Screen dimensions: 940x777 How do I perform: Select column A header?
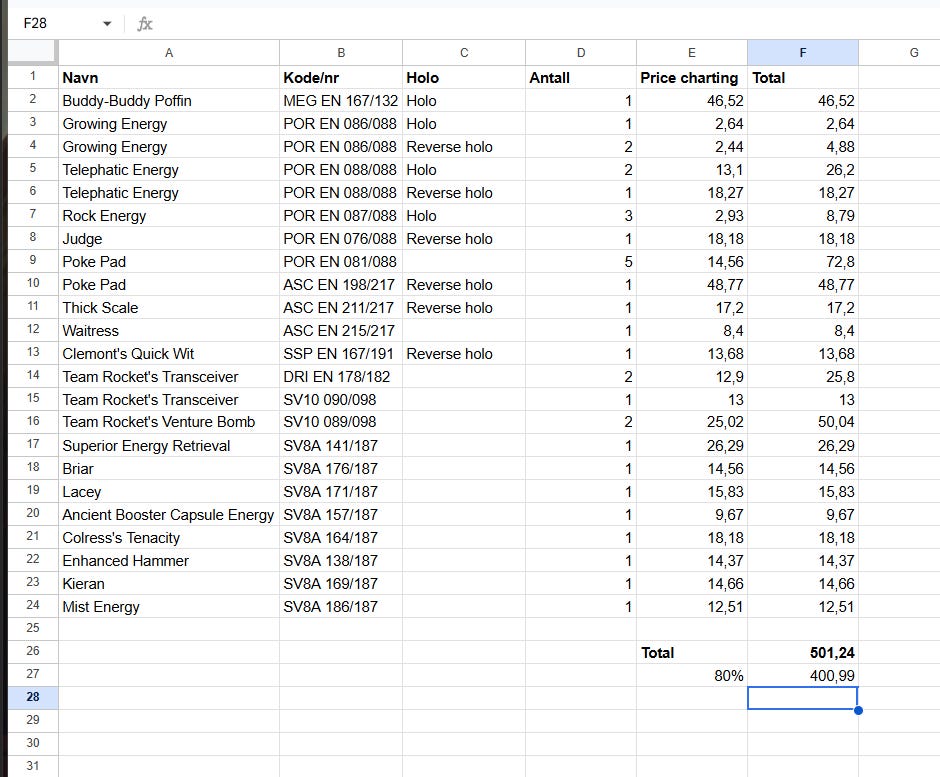point(168,53)
